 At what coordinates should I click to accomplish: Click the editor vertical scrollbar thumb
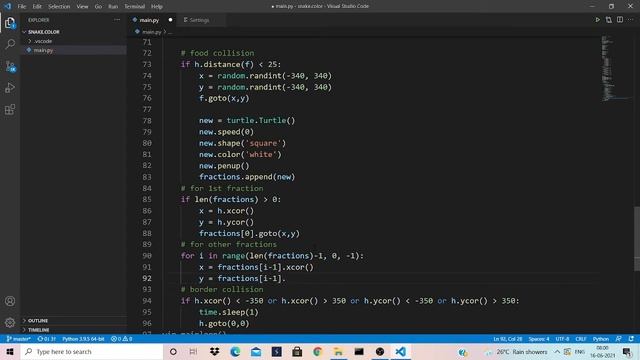(x=637, y=239)
